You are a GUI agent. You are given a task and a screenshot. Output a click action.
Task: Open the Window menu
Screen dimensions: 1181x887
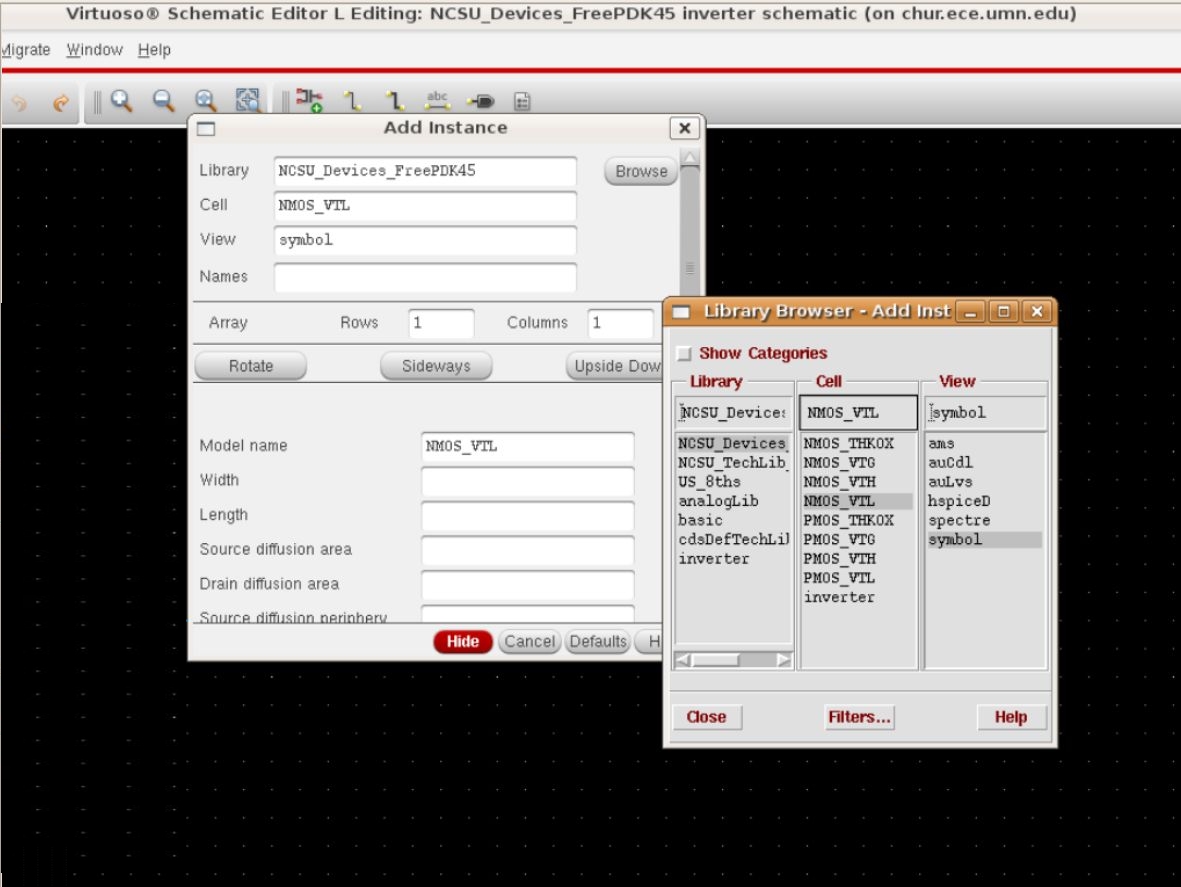click(x=94, y=49)
